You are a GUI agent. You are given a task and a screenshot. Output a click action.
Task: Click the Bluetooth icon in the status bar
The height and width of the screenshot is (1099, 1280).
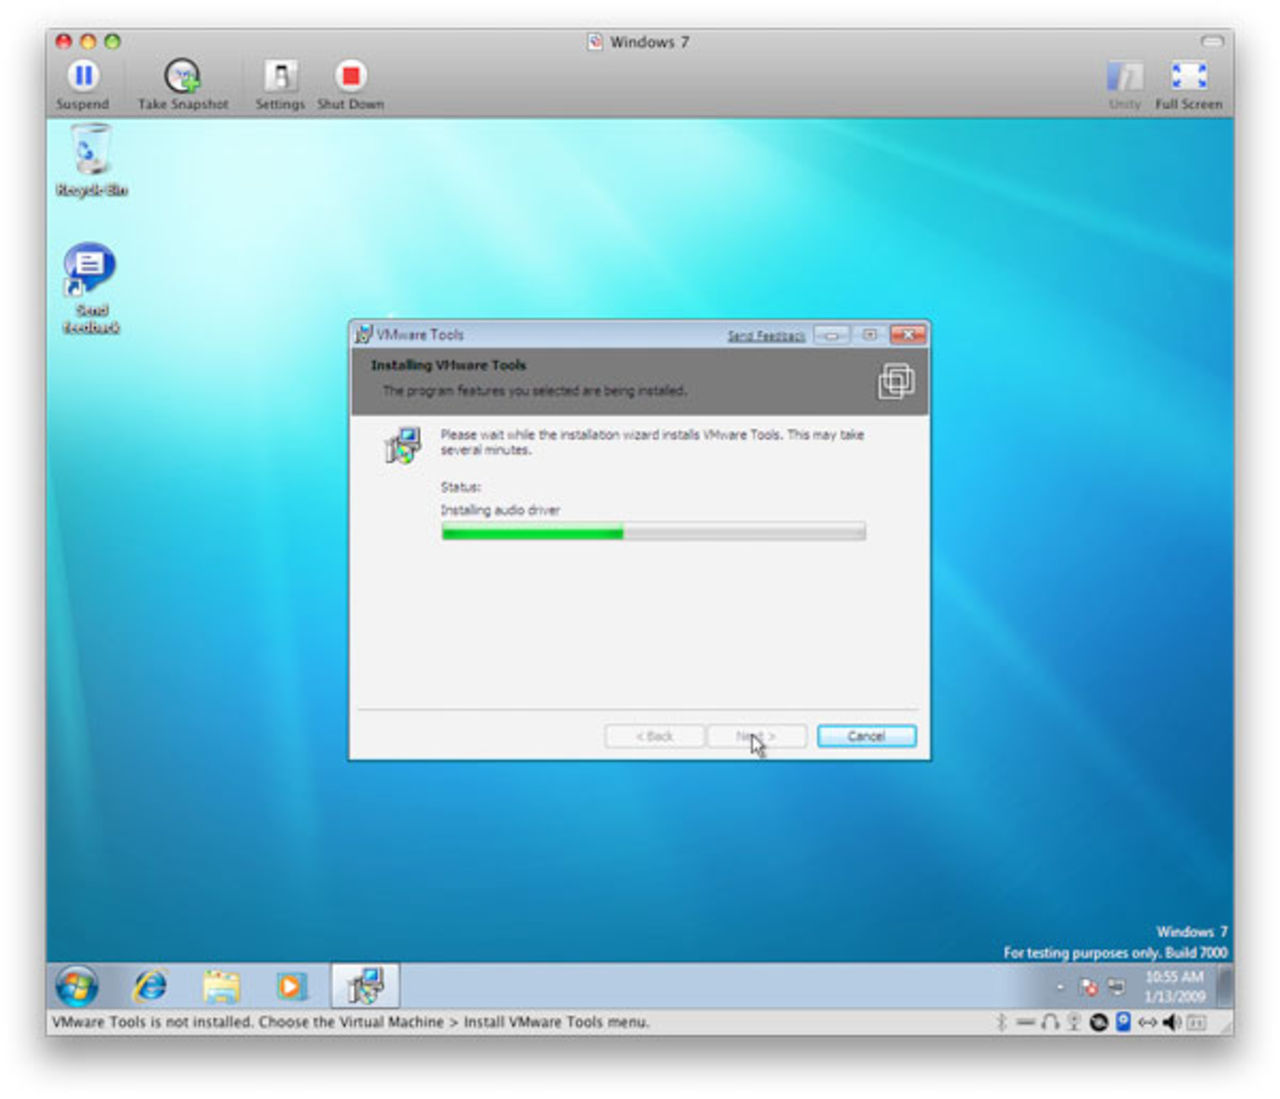(1002, 1022)
